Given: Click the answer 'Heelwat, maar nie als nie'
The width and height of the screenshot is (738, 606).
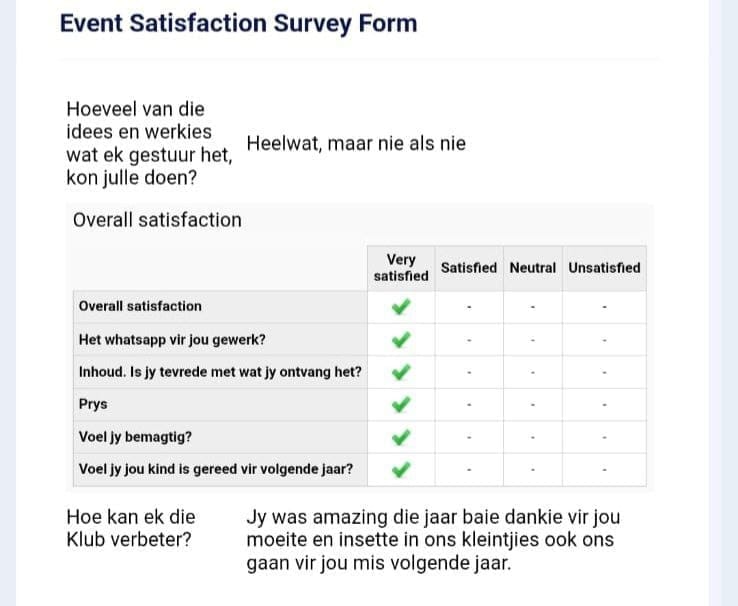Looking at the screenshot, I should tap(356, 144).
